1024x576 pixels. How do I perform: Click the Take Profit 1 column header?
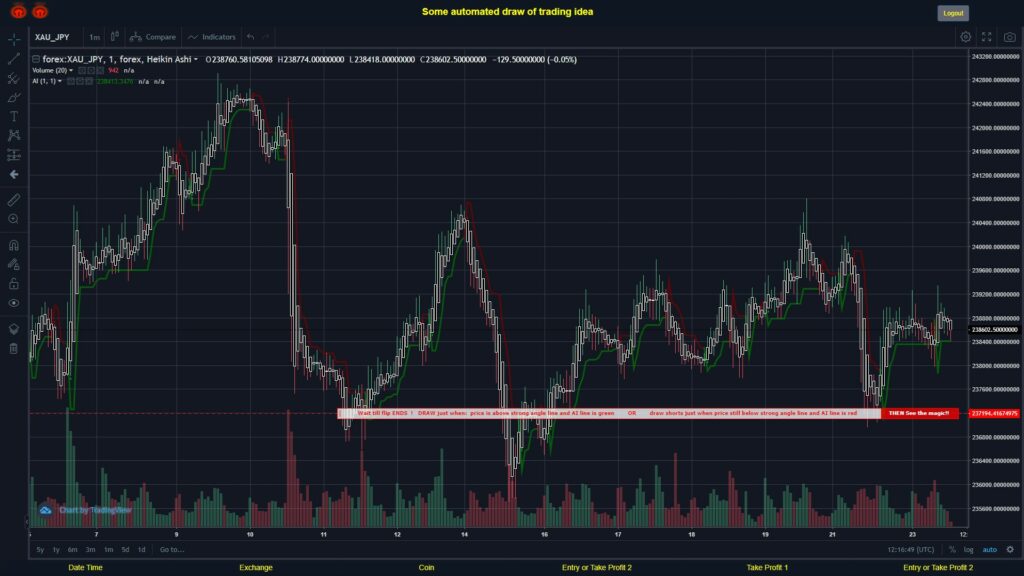pos(767,568)
